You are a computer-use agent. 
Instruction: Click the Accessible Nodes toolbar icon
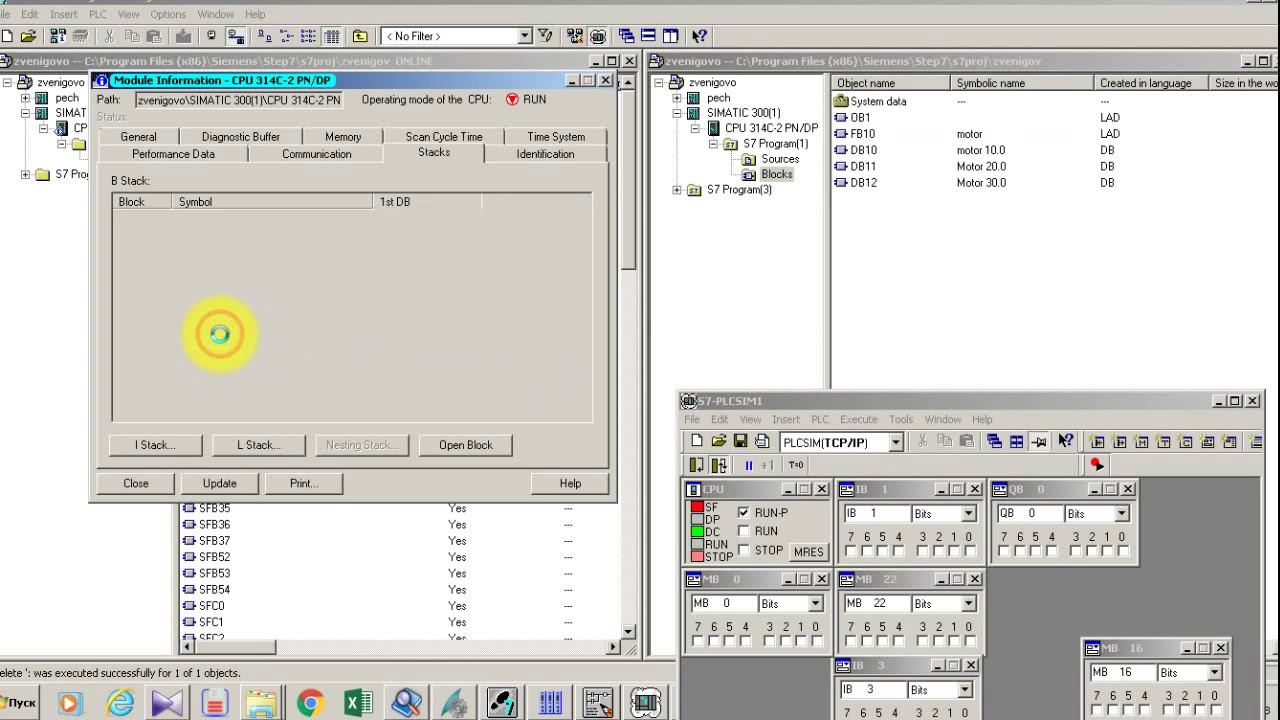(x=58, y=36)
